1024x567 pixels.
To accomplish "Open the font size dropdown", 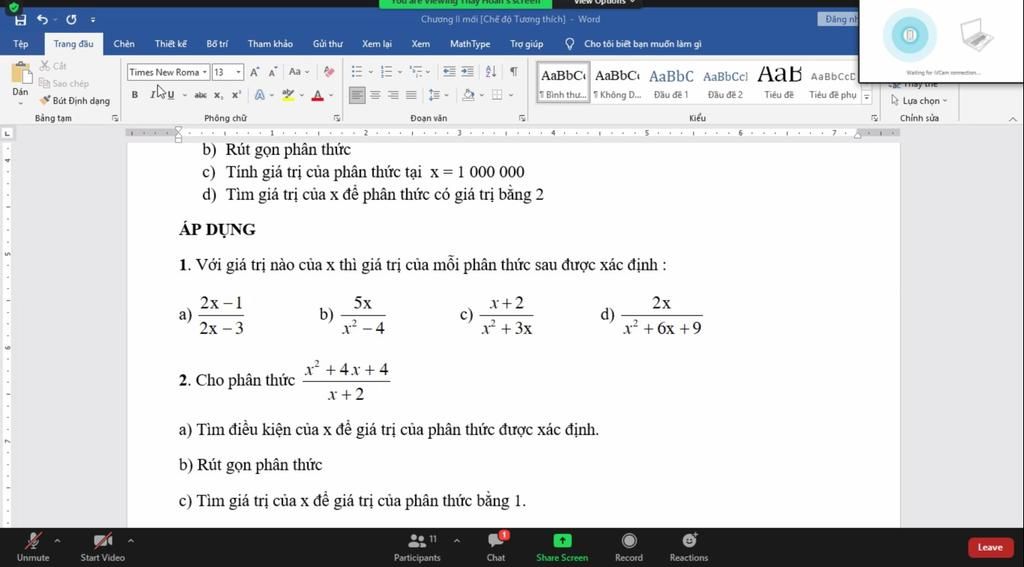I will (239, 72).
